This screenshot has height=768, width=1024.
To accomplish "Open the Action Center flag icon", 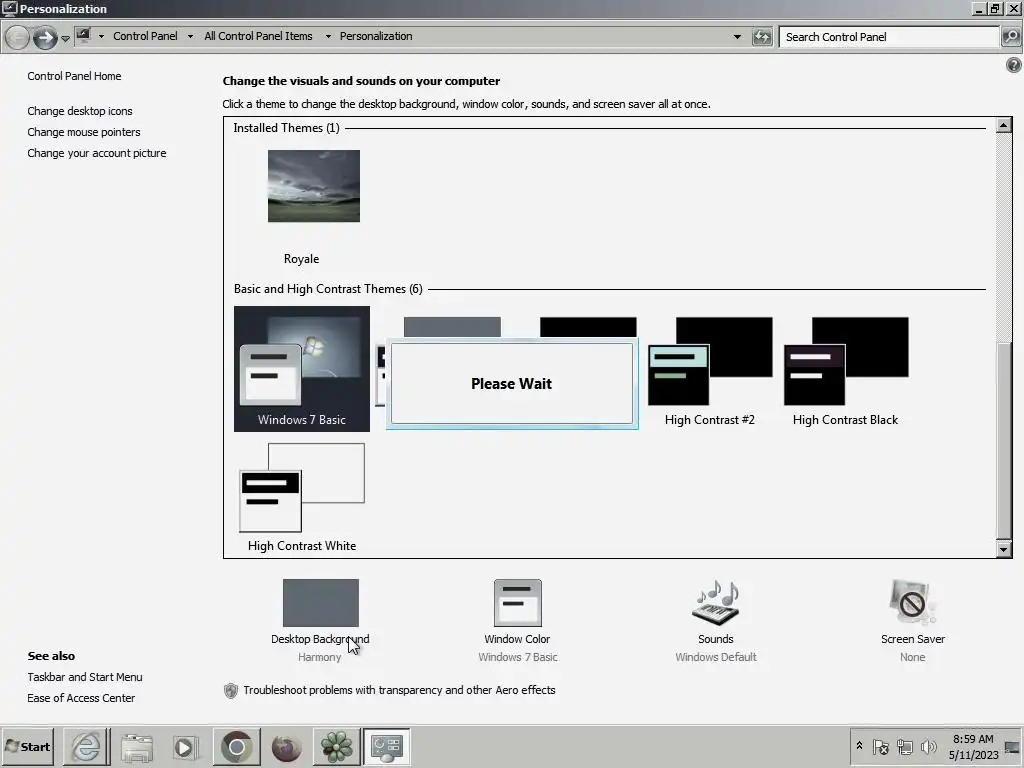I will pyautogui.click(x=880, y=746).
